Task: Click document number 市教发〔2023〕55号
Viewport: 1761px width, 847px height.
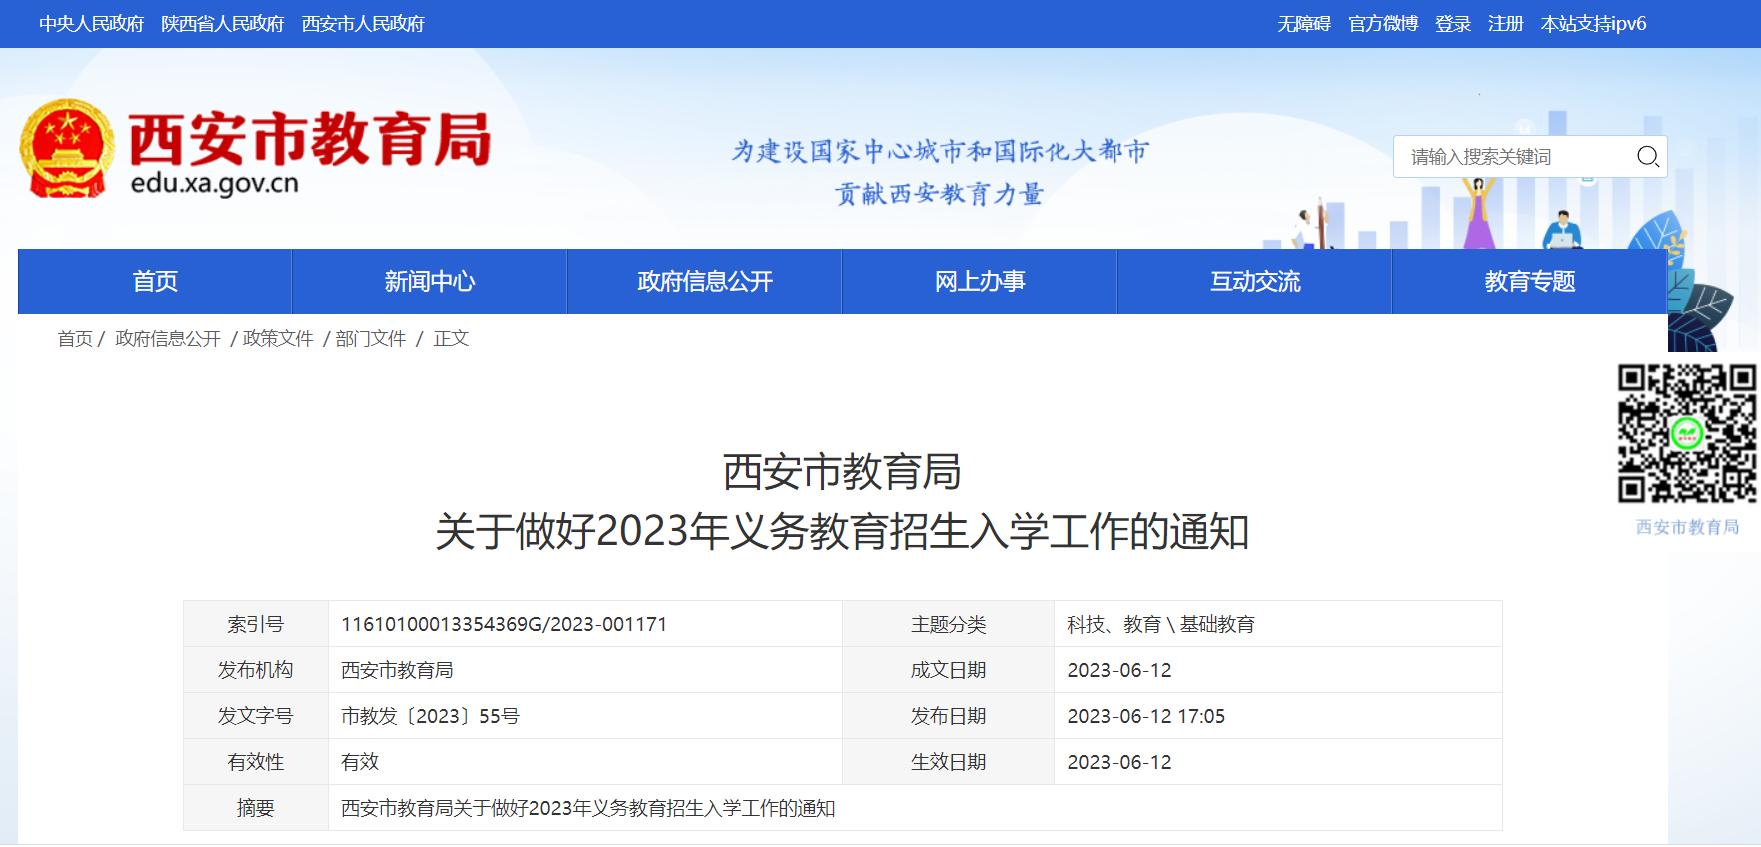Action: coord(431,716)
